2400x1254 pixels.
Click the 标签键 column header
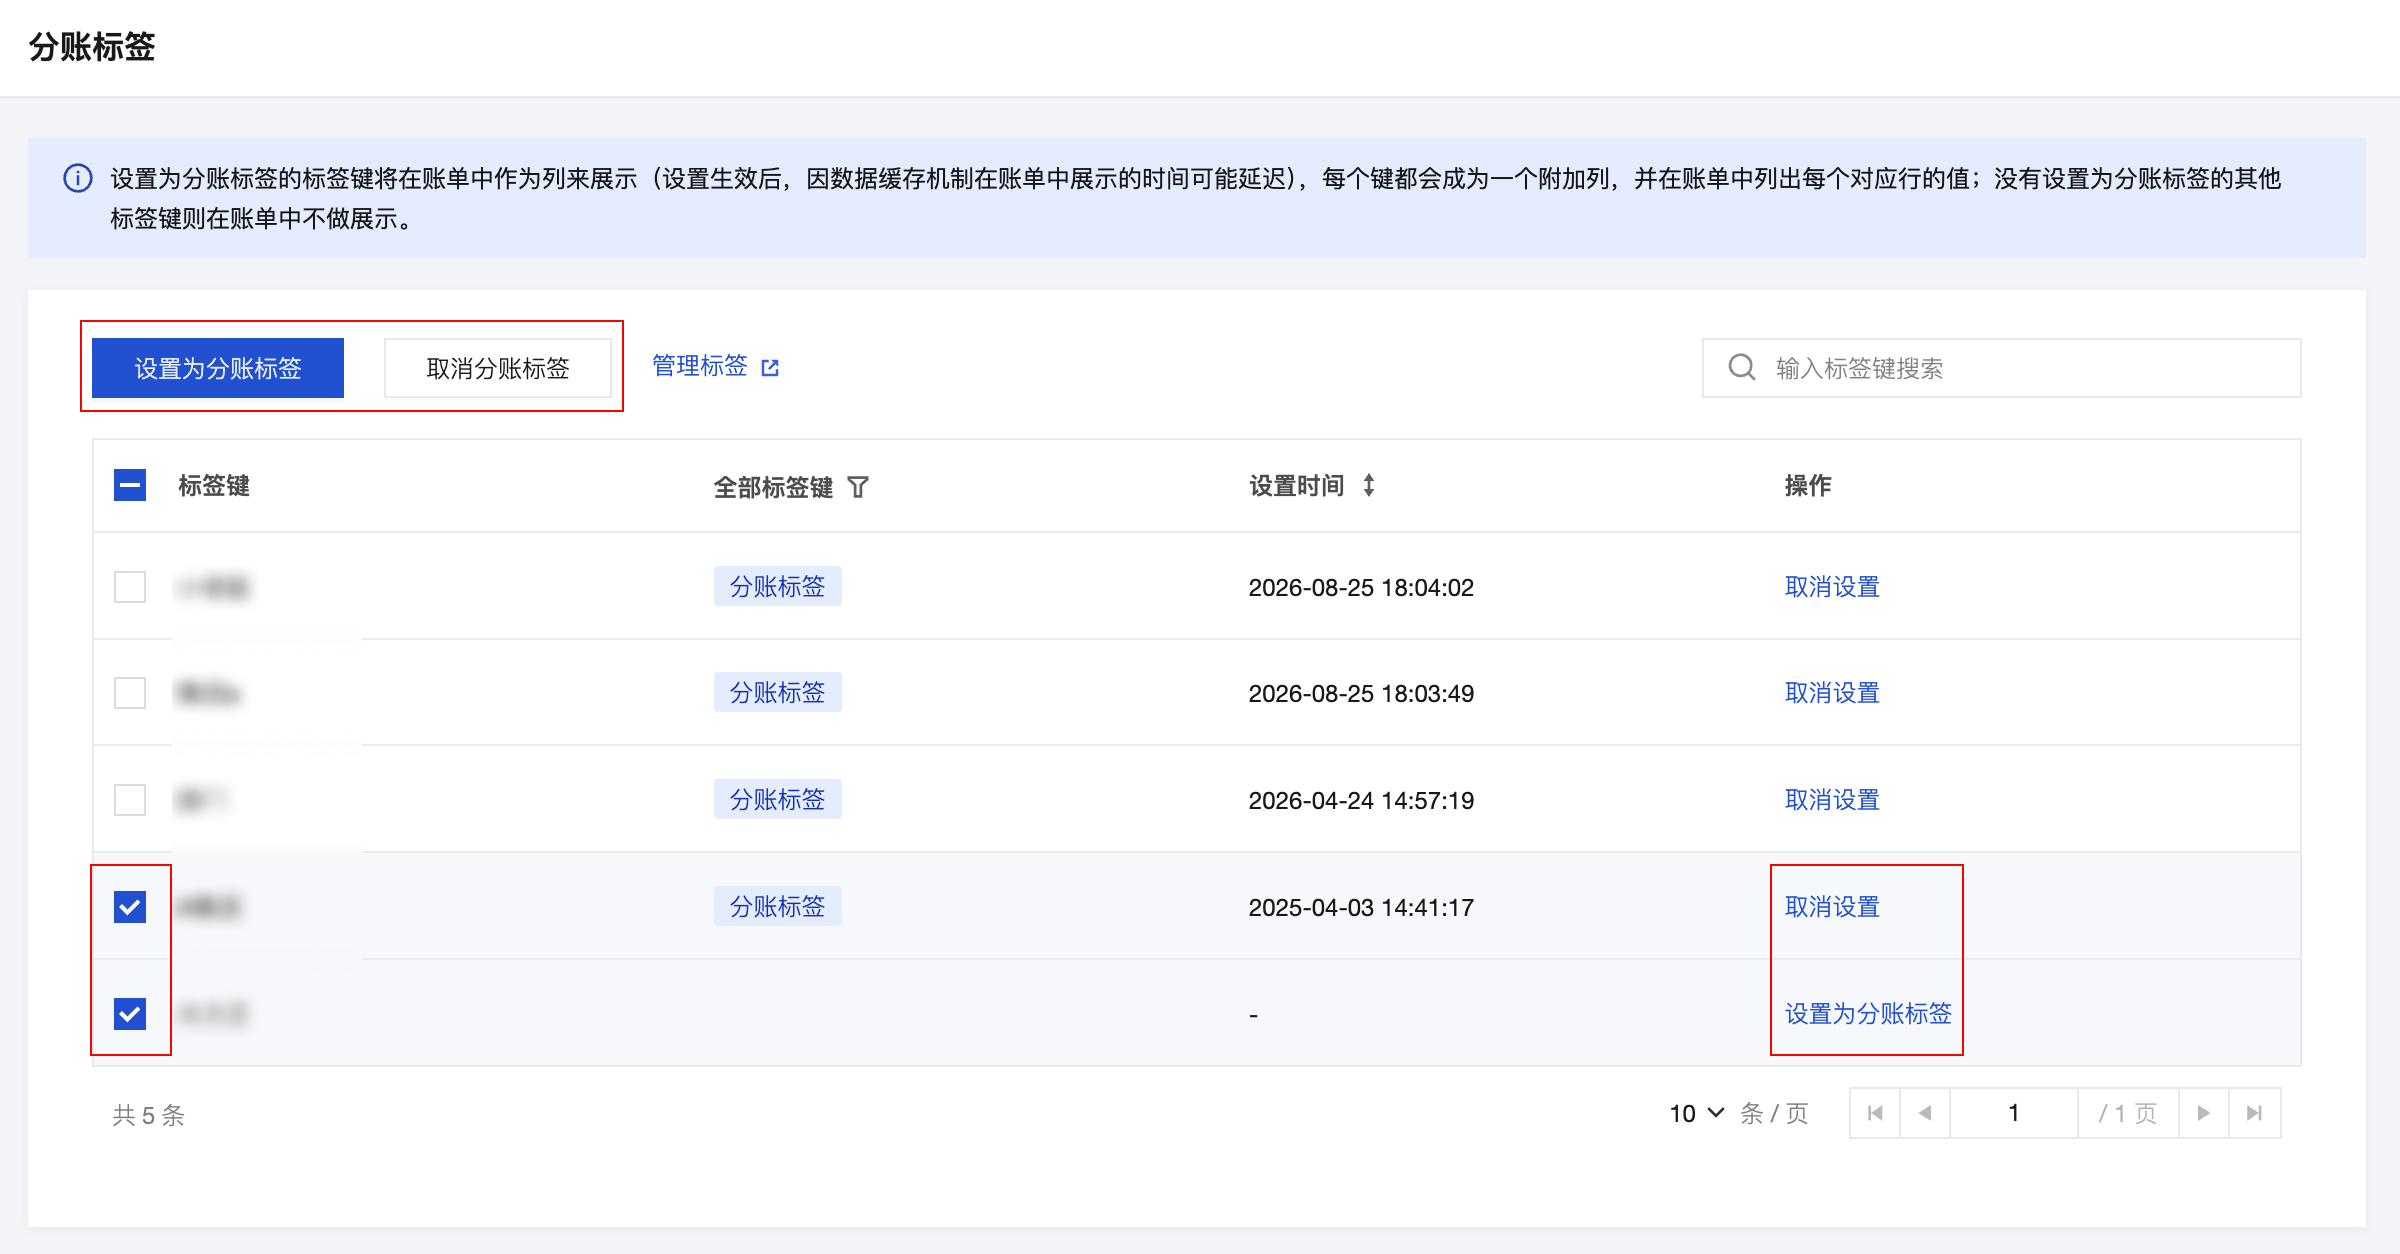pyautogui.click(x=214, y=485)
